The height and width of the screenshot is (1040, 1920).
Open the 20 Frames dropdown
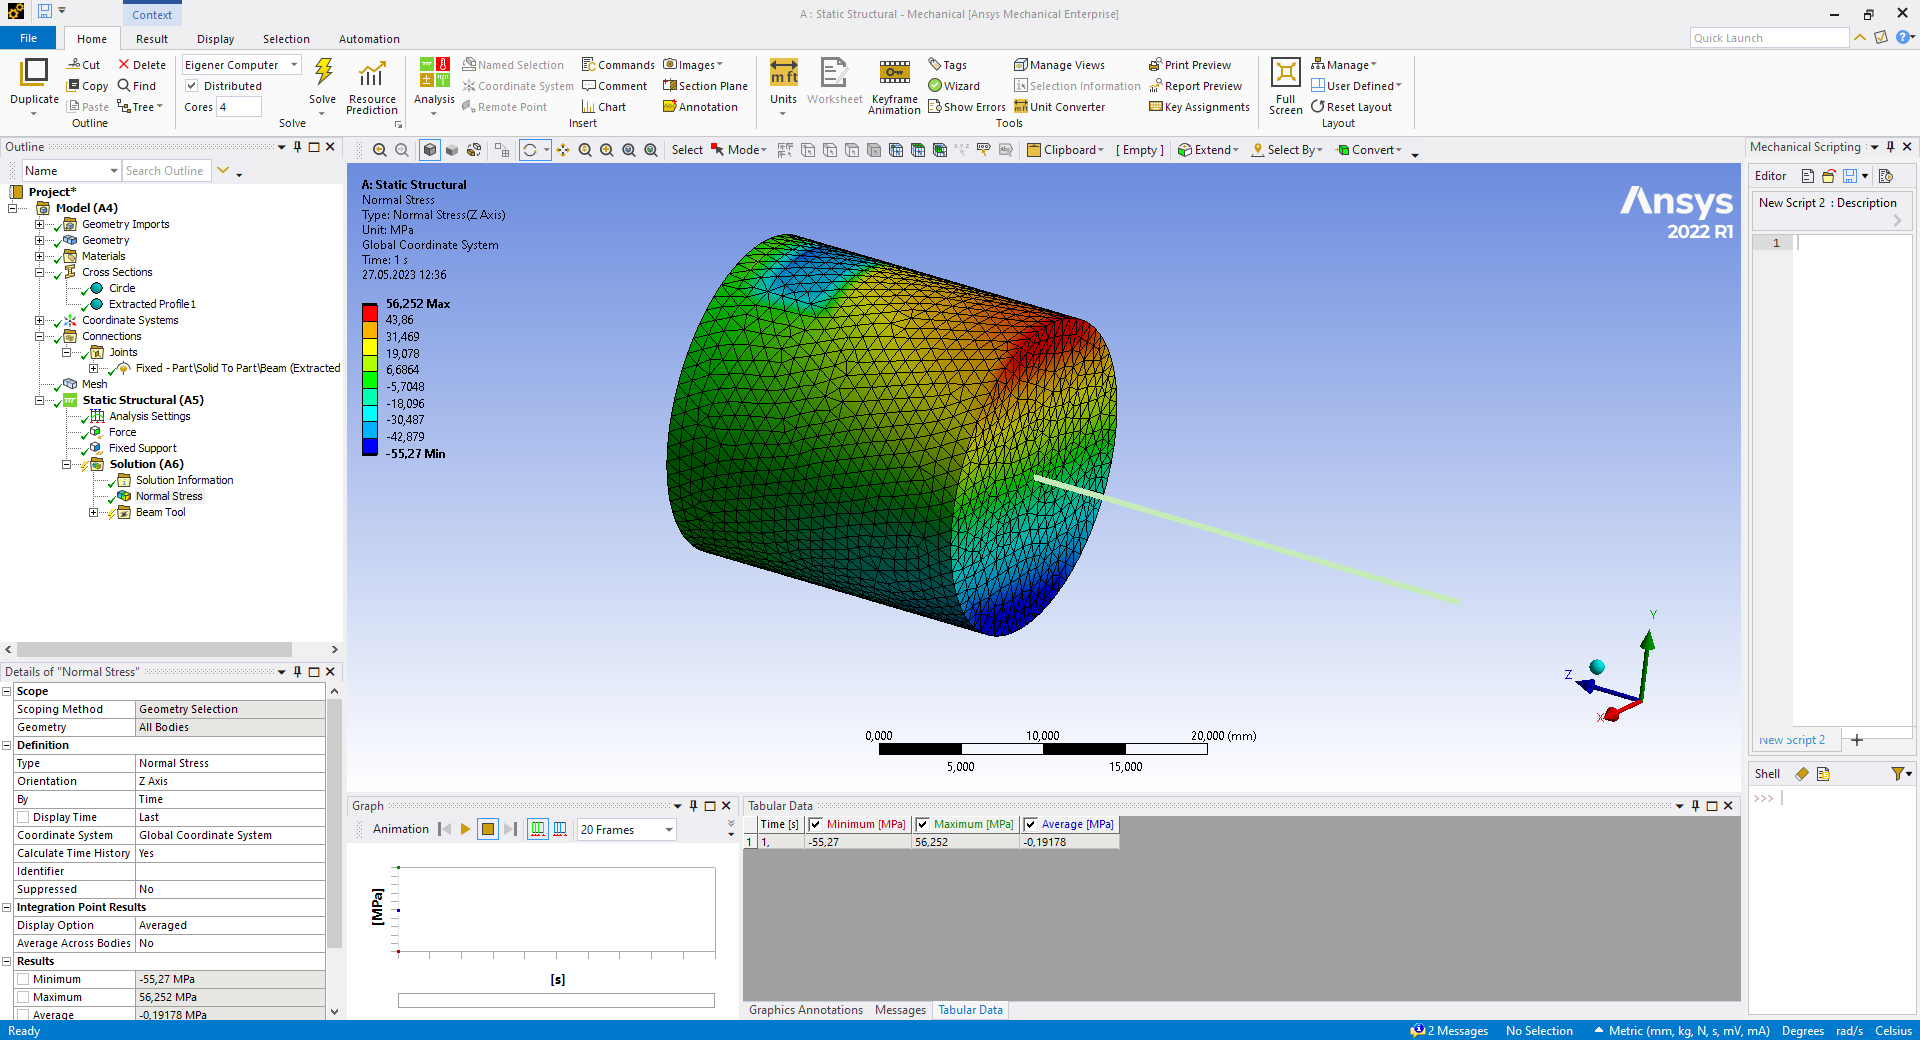tap(626, 829)
